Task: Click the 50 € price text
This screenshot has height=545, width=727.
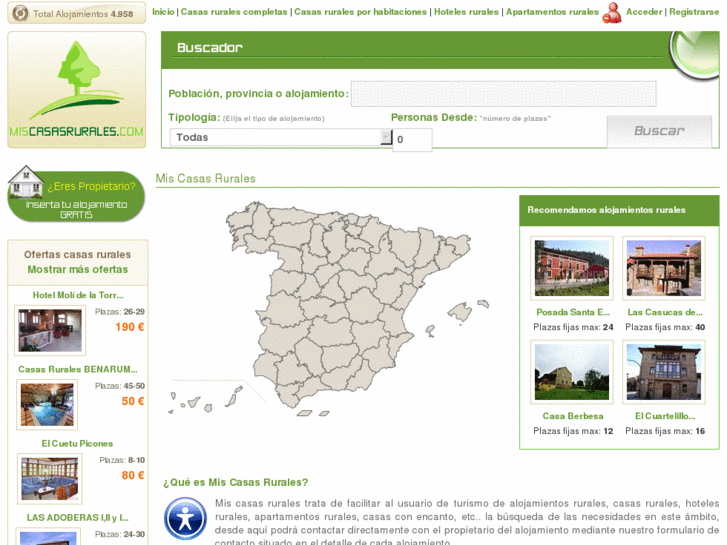Action: [133, 401]
